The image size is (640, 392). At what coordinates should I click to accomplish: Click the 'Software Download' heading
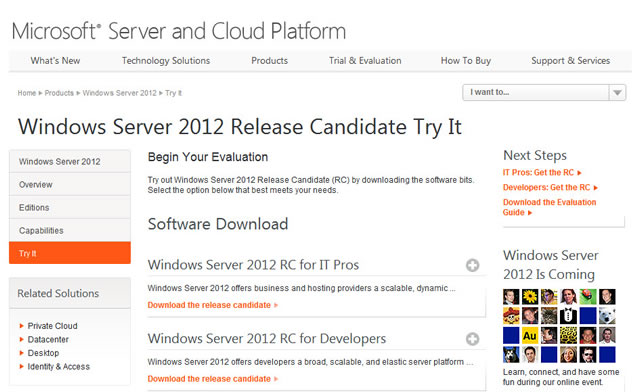tap(218, 224)
